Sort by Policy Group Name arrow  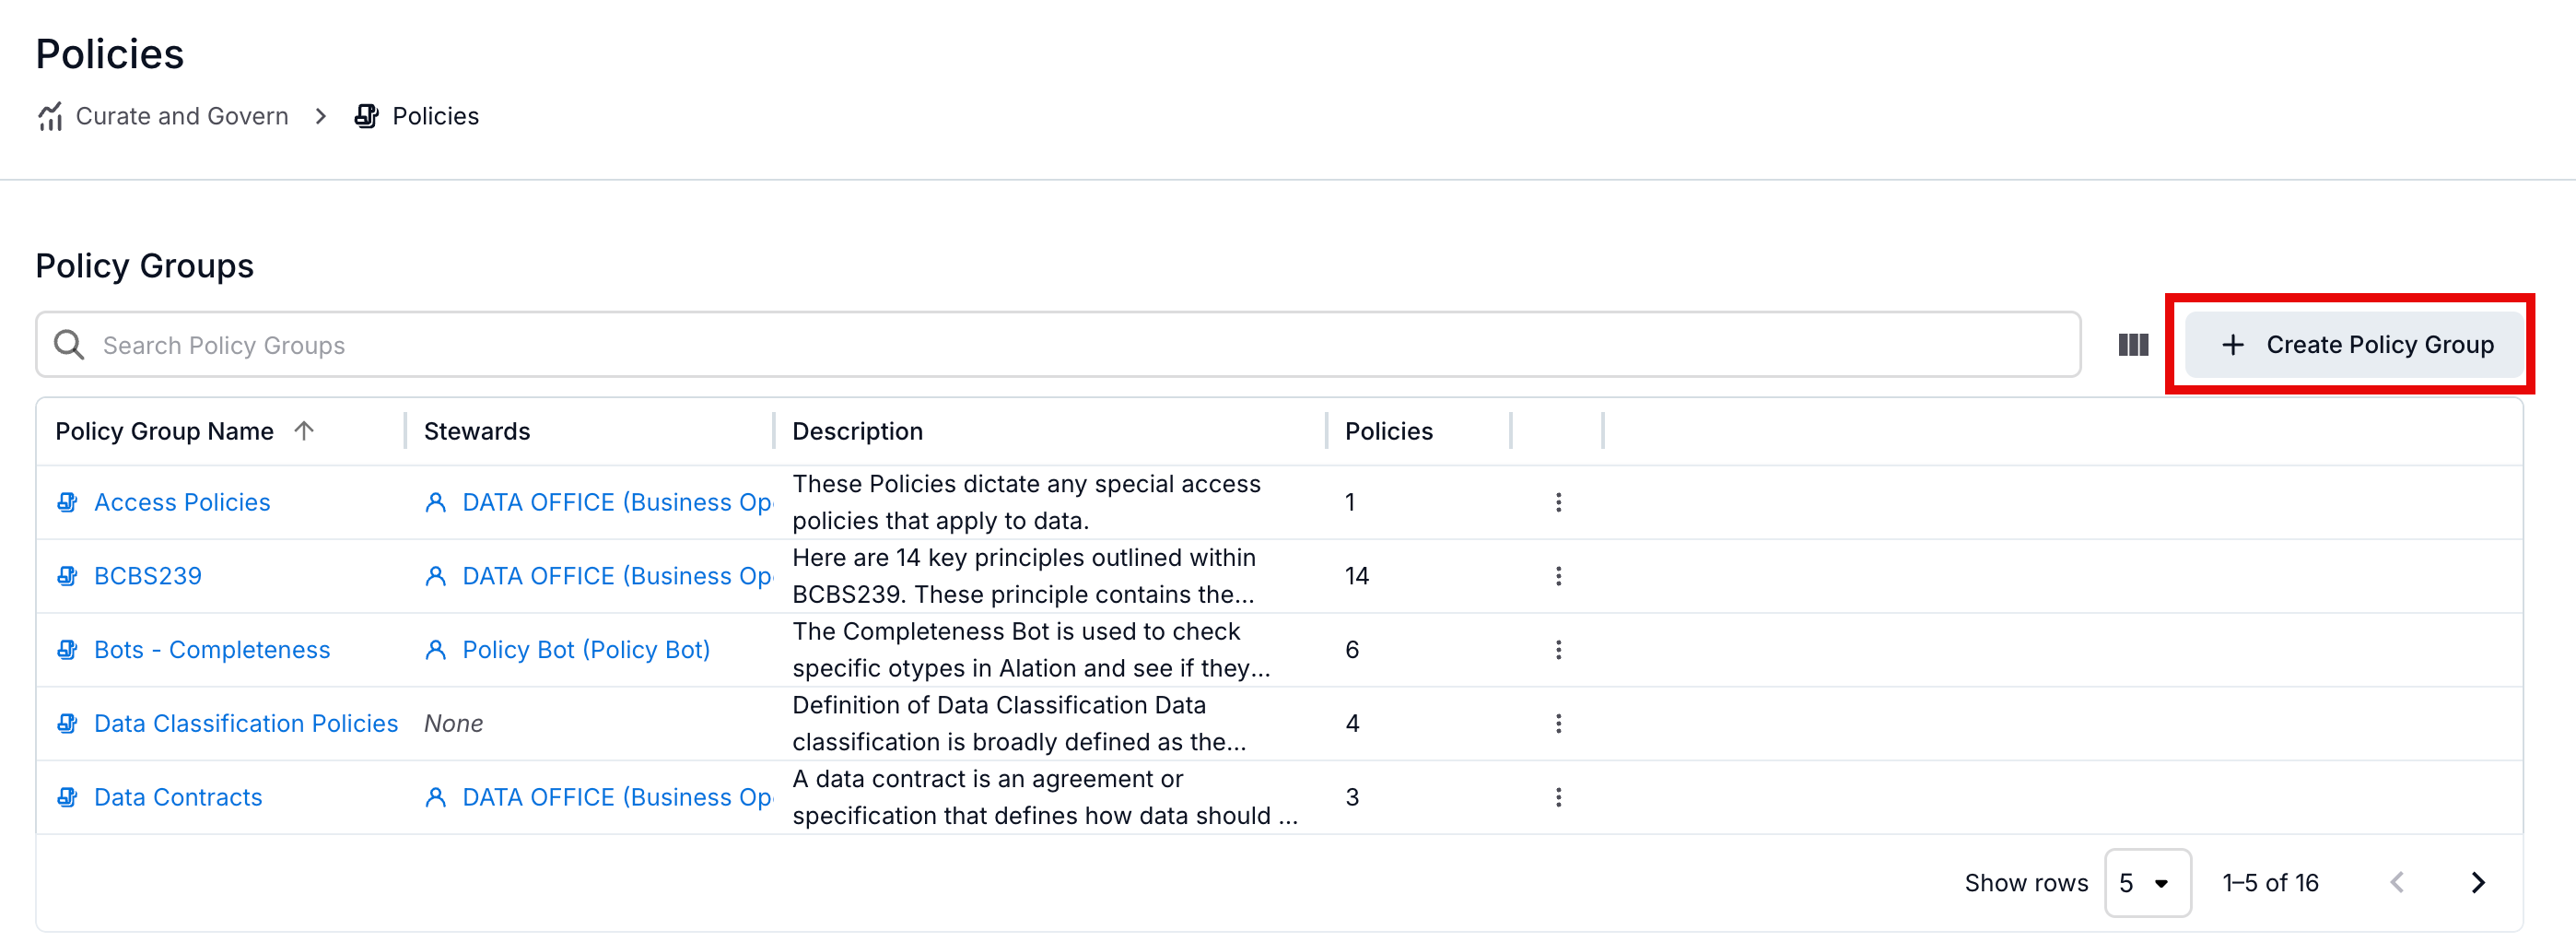point(304,431)
